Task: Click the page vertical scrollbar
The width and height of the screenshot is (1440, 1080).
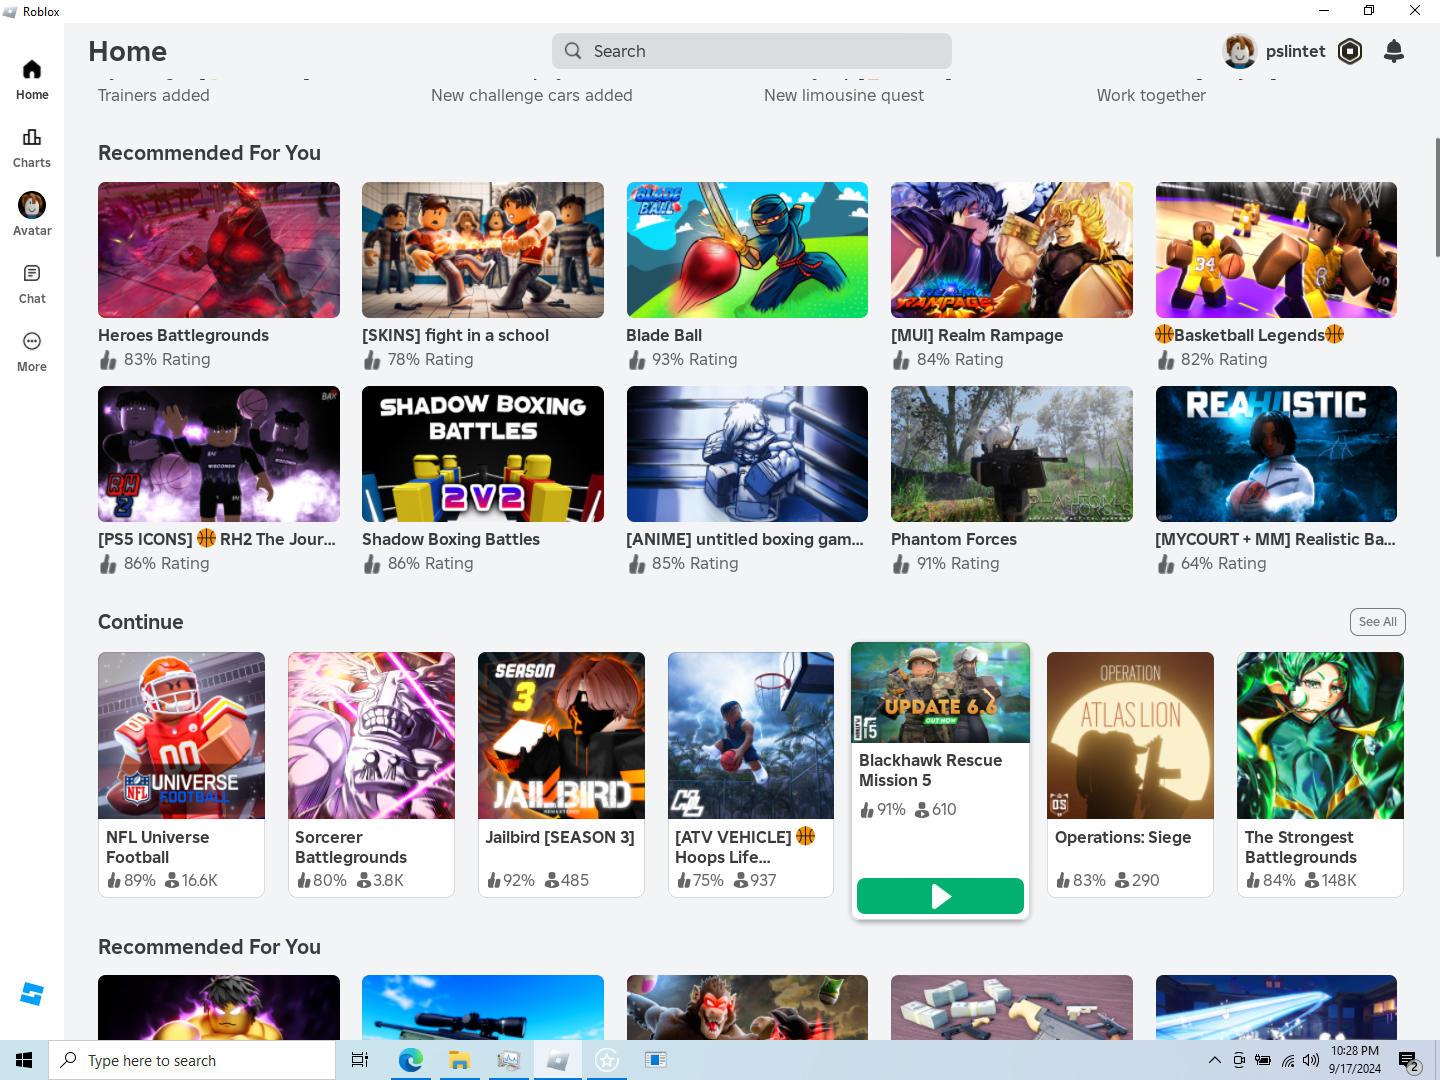Action: 1437,197
